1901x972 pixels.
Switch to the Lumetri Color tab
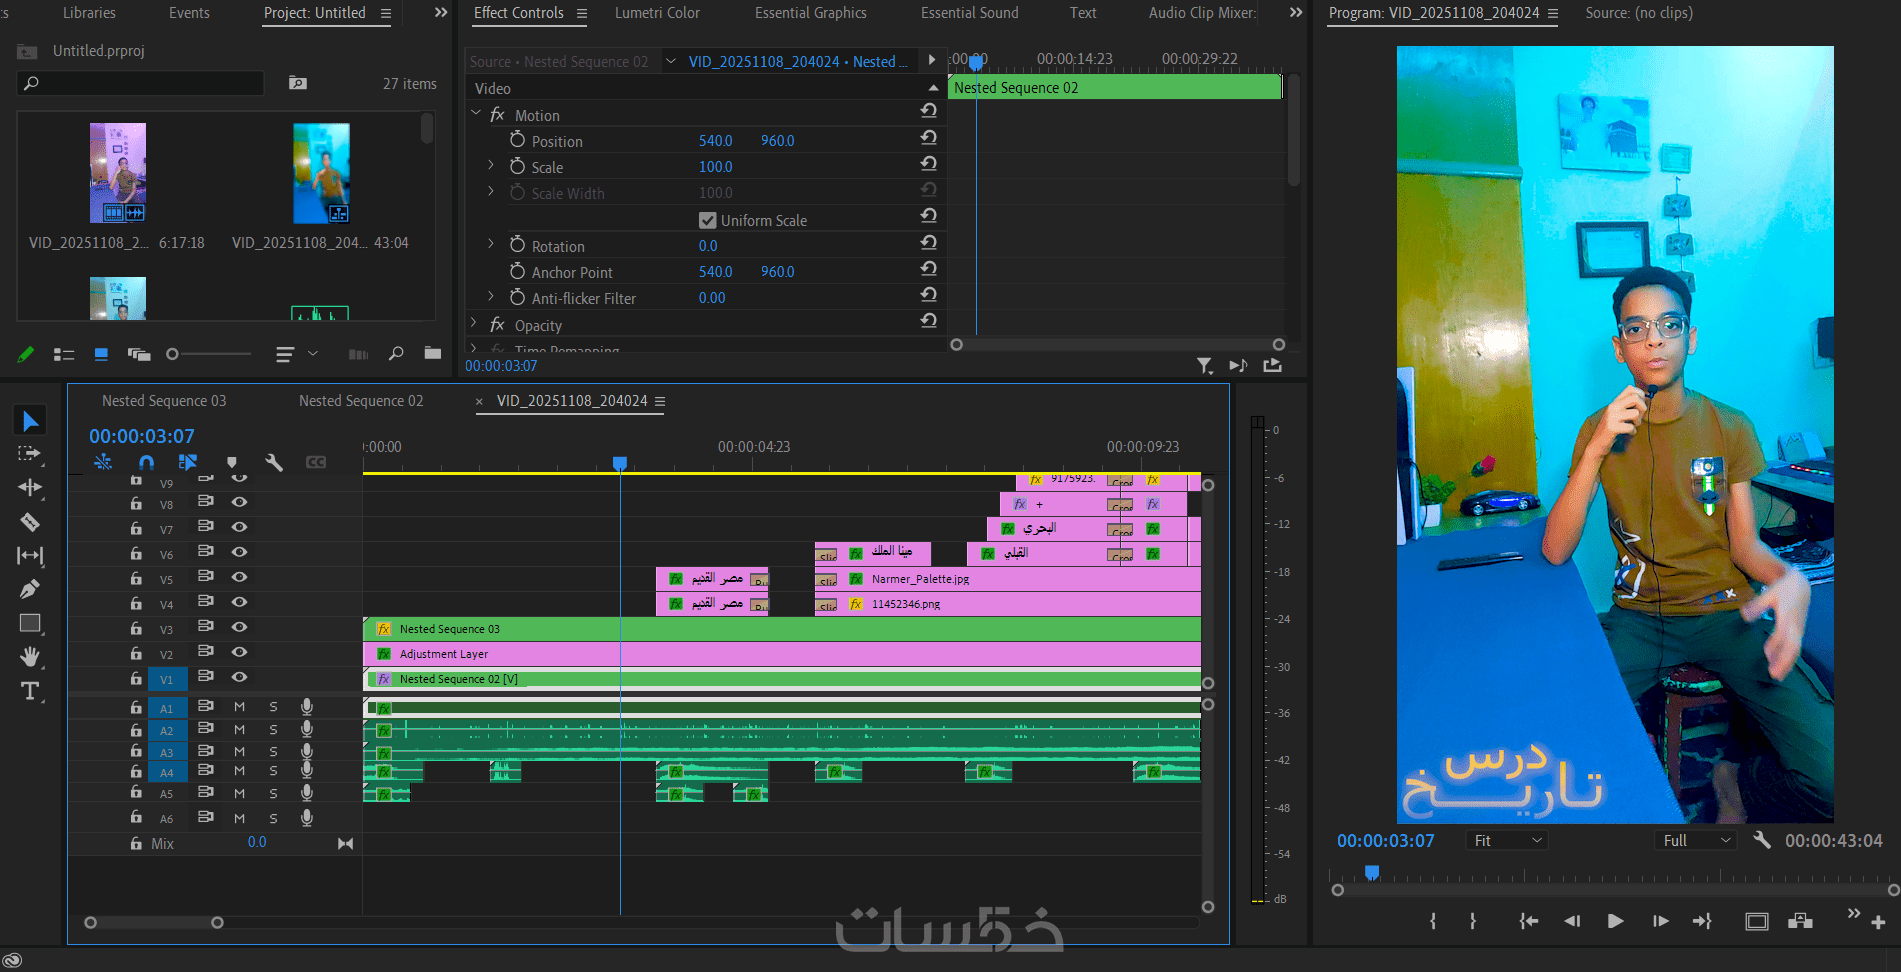click(x=657, y=13)
